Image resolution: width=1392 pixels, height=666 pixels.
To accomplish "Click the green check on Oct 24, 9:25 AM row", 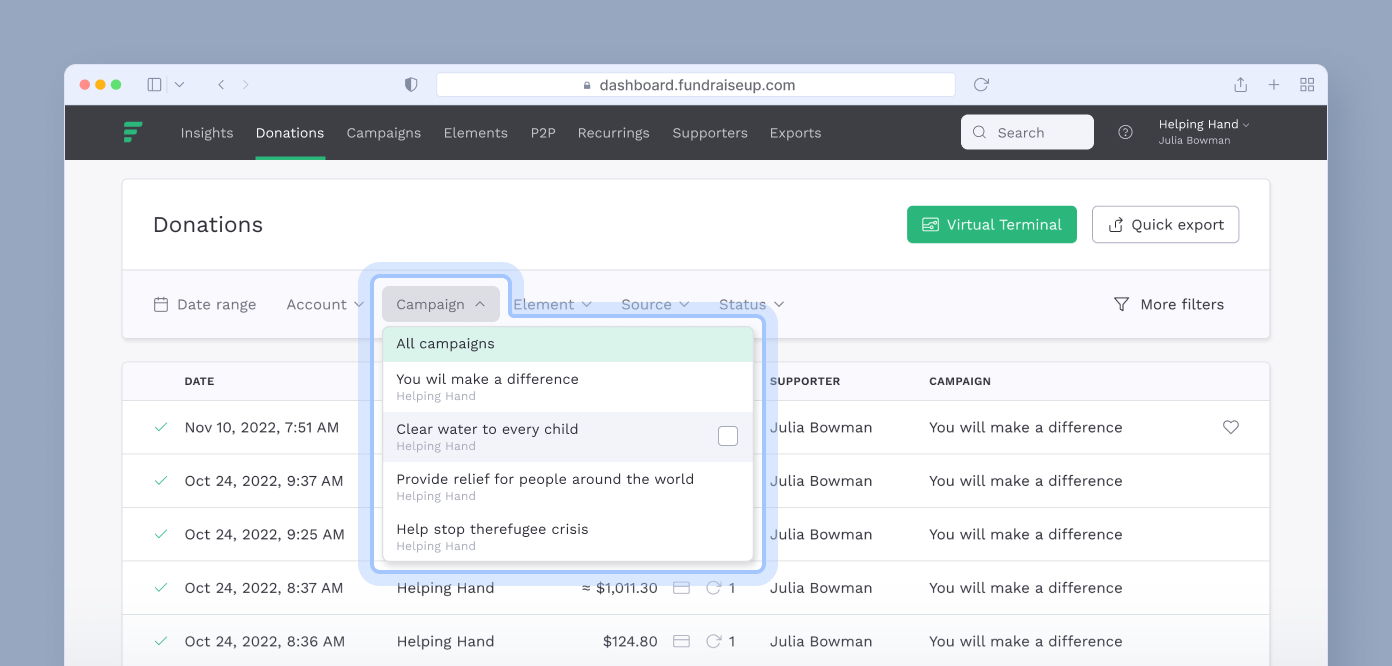I will click(160, 534).
